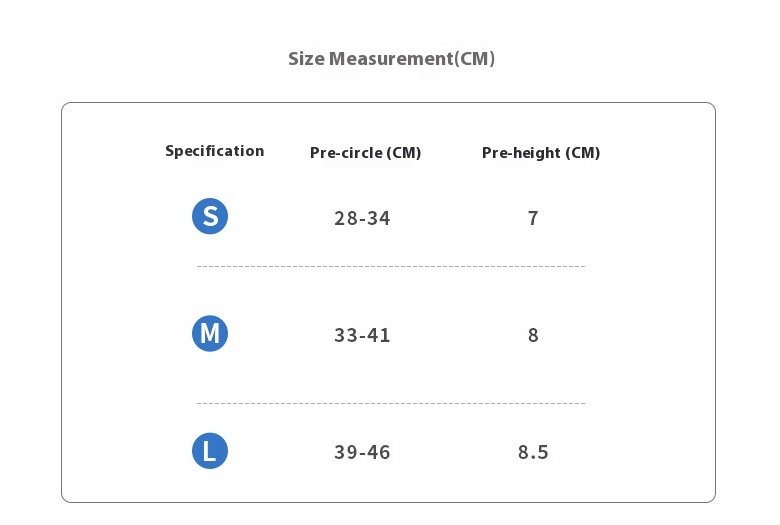Click the Pre-height word in header

(520, 153)
